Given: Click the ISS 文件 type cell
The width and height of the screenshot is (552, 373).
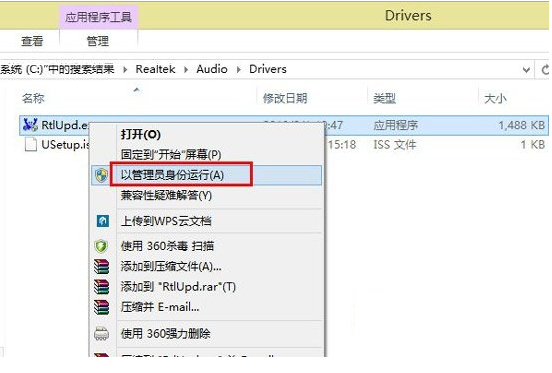Looking at the screenshot, I should pos(395,145).
